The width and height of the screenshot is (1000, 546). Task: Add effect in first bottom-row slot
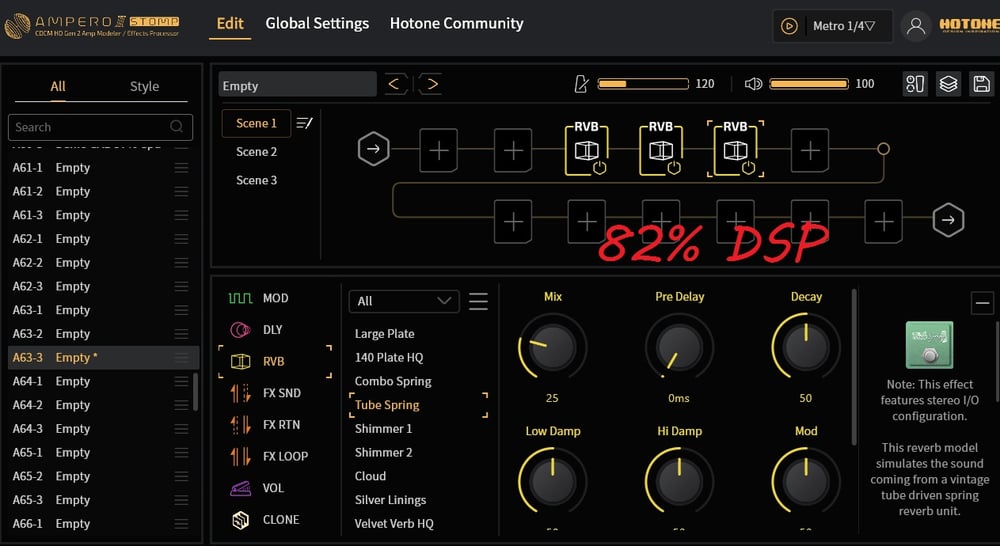point(513,221)
